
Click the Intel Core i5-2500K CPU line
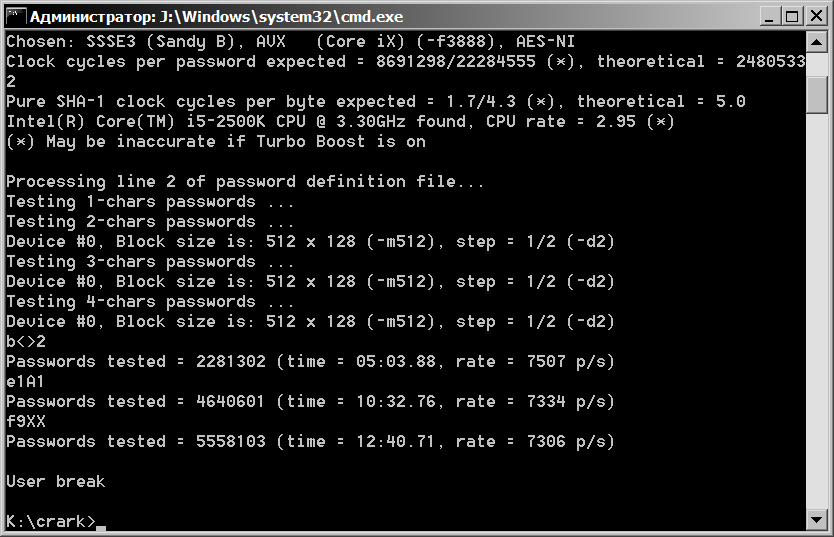coord(340,121)
